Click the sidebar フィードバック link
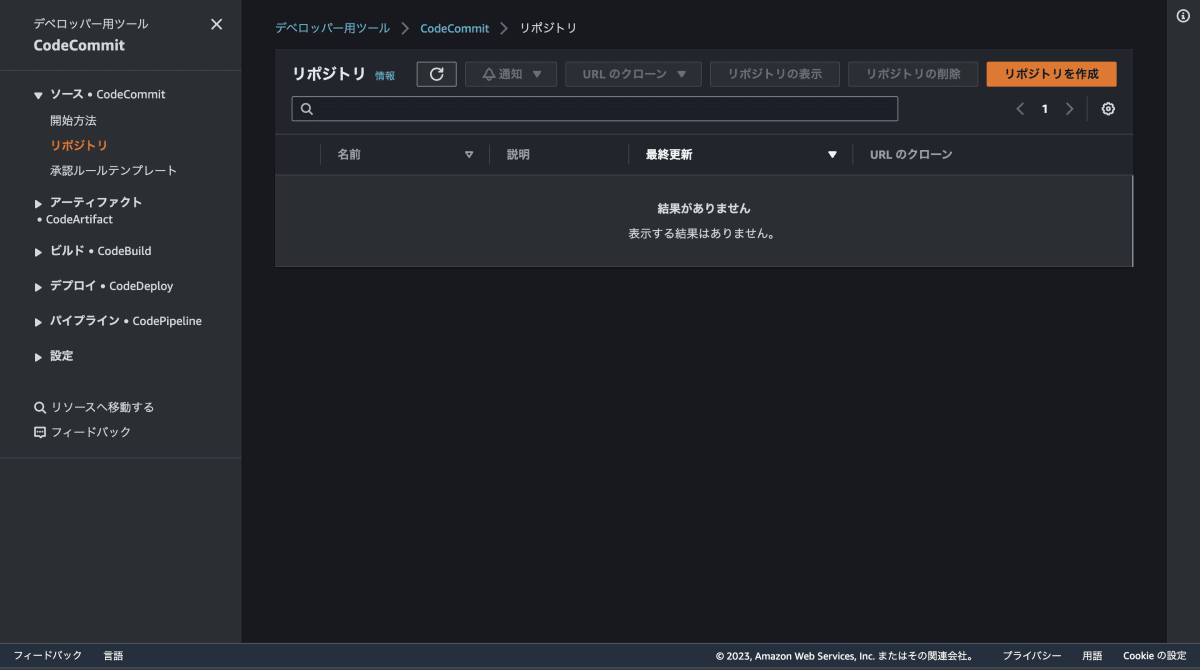The image size is (1200, 670). coord(91,432)
